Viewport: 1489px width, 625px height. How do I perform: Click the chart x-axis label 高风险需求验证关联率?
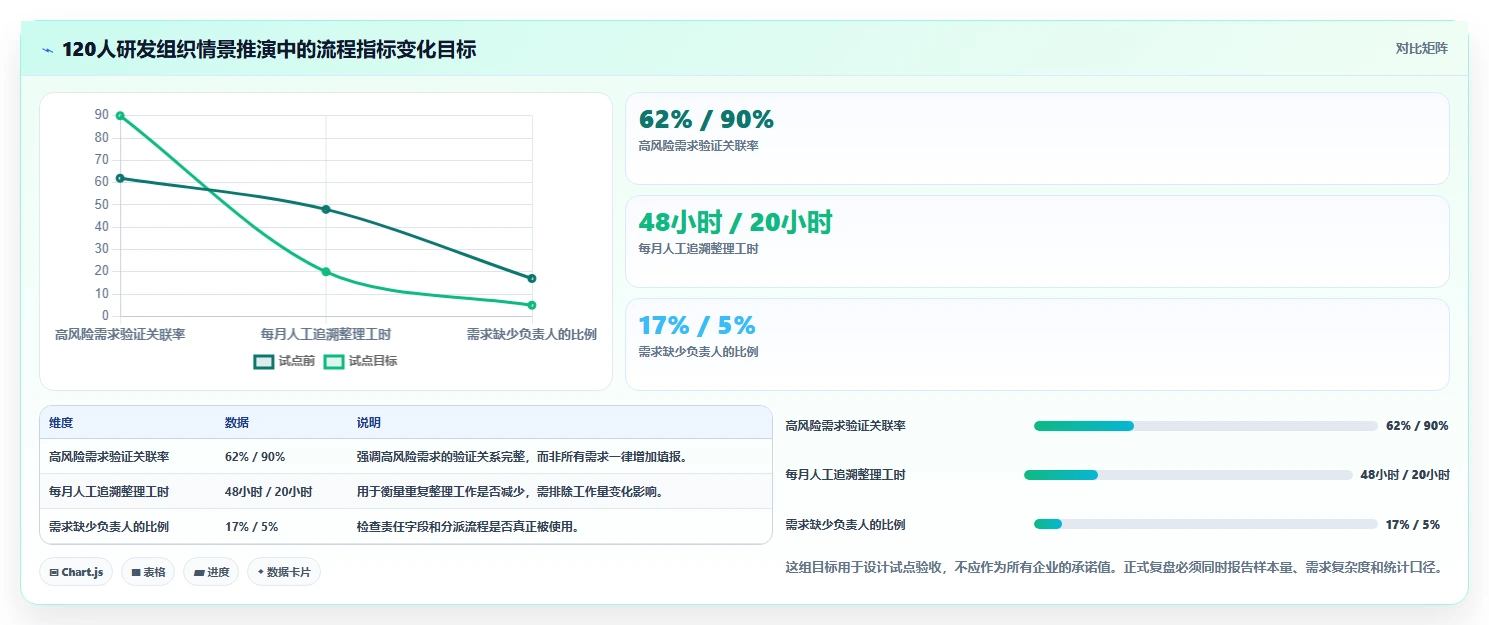(x=120, y=334)
